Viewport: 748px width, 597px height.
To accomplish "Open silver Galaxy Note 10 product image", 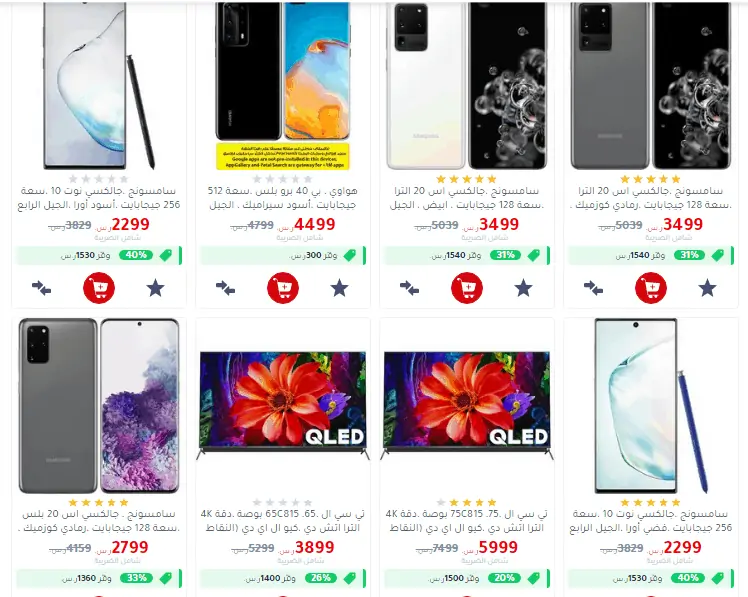I will click(651, 406).
